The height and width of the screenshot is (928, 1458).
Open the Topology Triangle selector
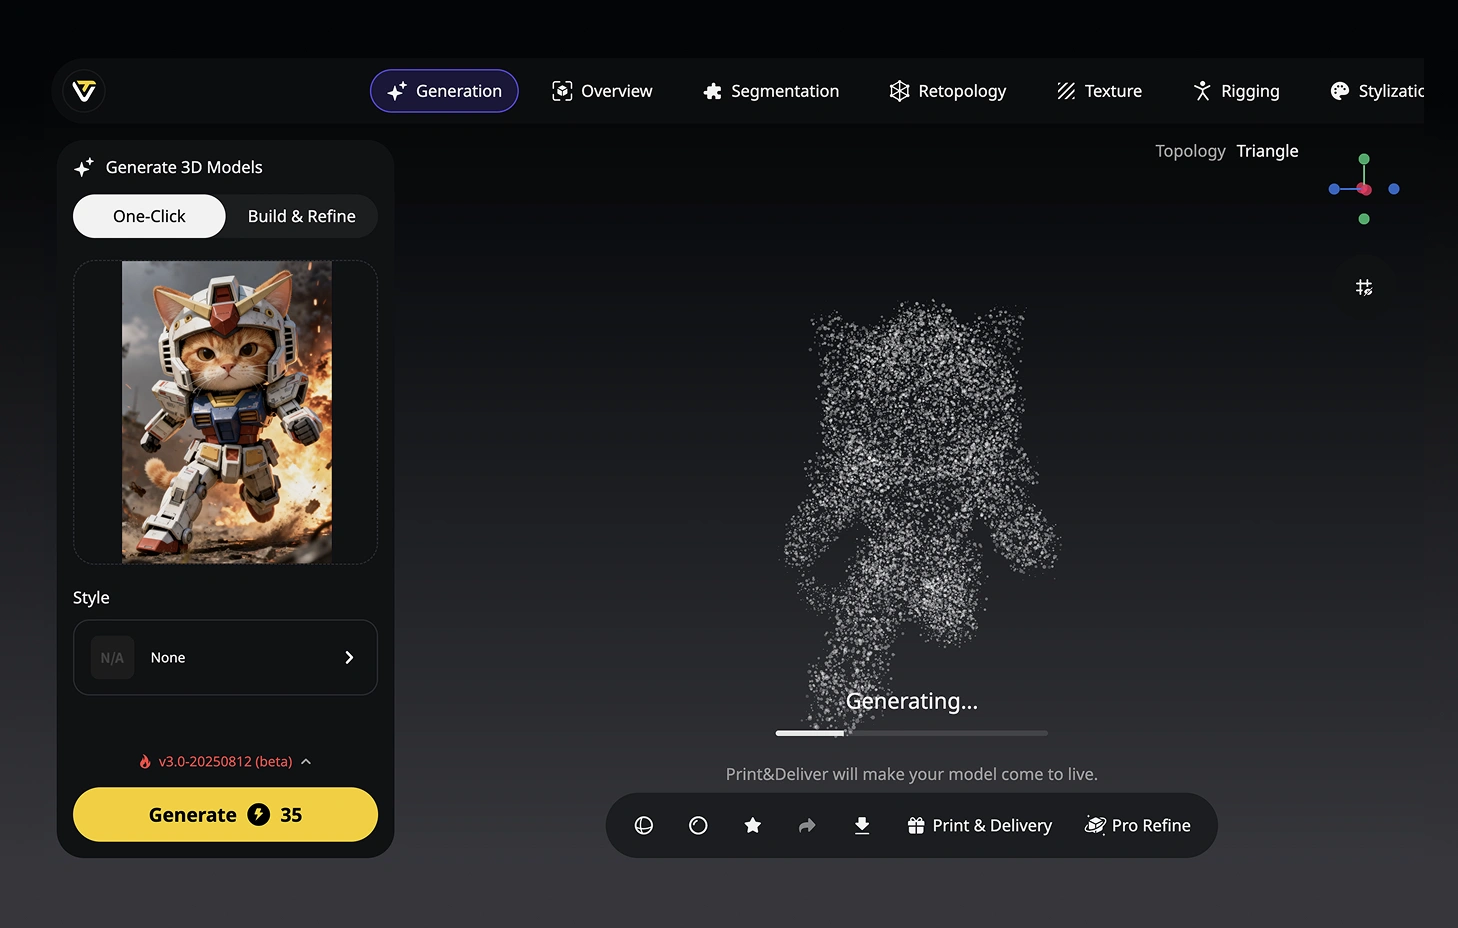click(1266, 151)
